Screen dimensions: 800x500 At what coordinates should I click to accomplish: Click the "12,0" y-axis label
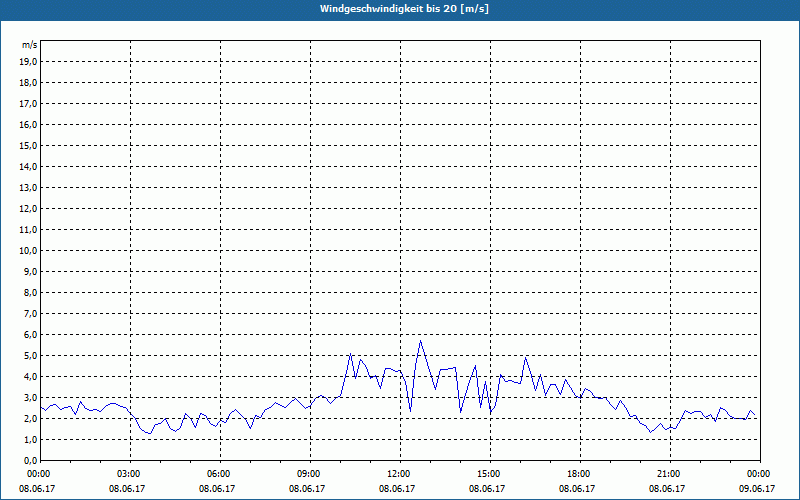click(29, 209)
